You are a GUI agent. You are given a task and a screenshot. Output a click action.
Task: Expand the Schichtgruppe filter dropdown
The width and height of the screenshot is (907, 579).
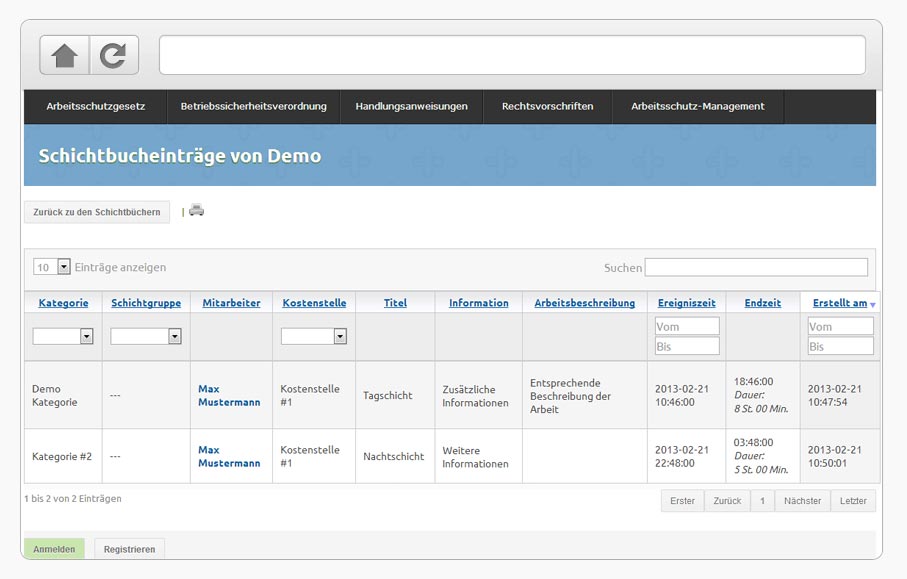pyautogui.click(x=146, y=336)
